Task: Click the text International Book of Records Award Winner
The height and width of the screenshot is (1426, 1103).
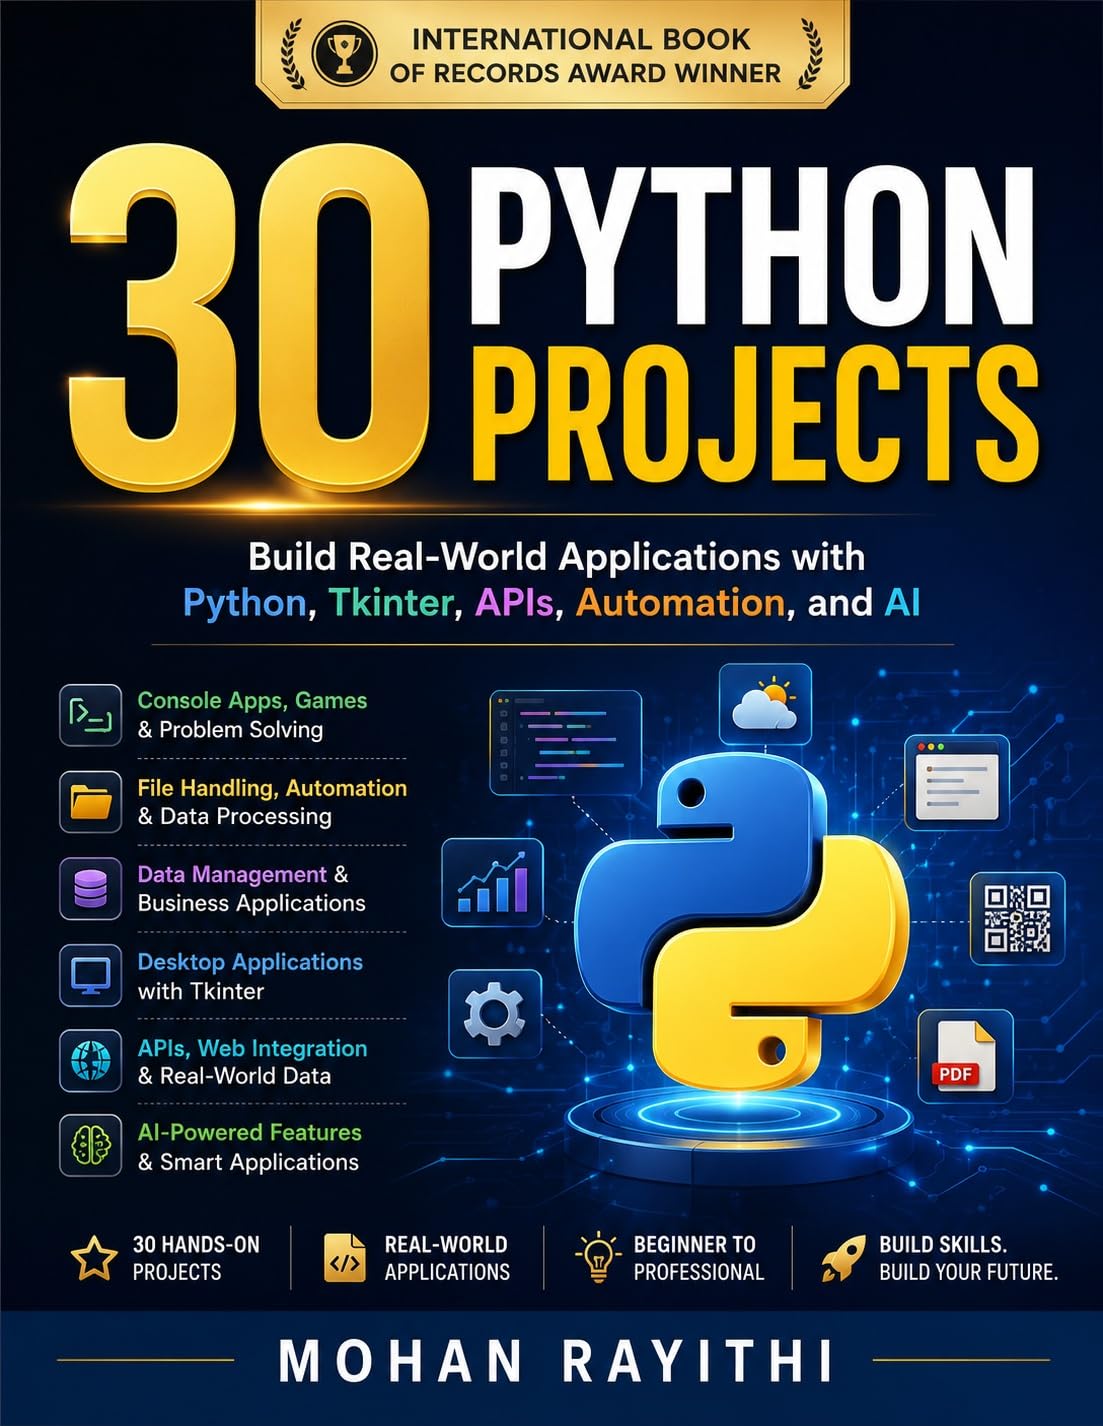Action: click(x=585, y=55)
